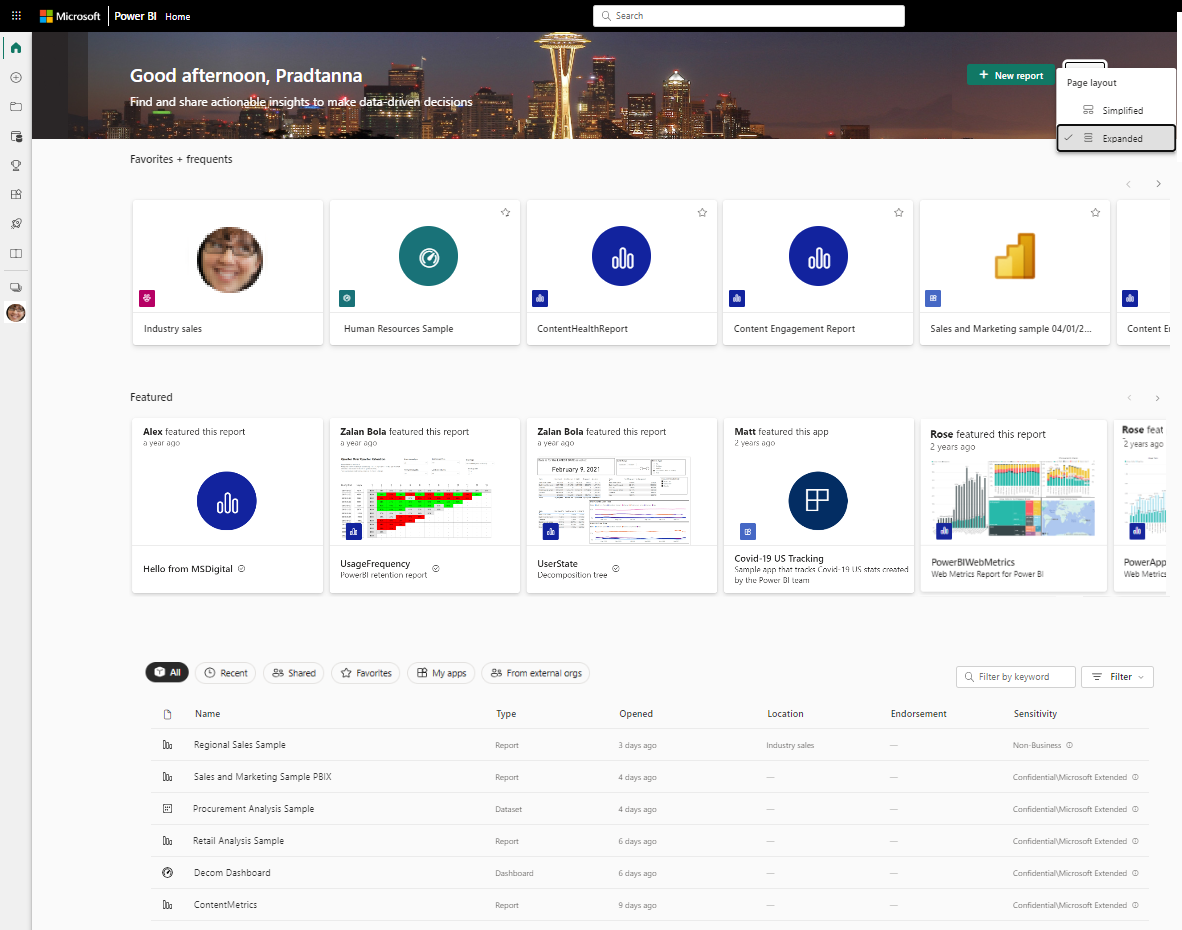
Task: Open Deployment pipelines rocket icon
Action: pyautogui.click(x=16, y=224)
